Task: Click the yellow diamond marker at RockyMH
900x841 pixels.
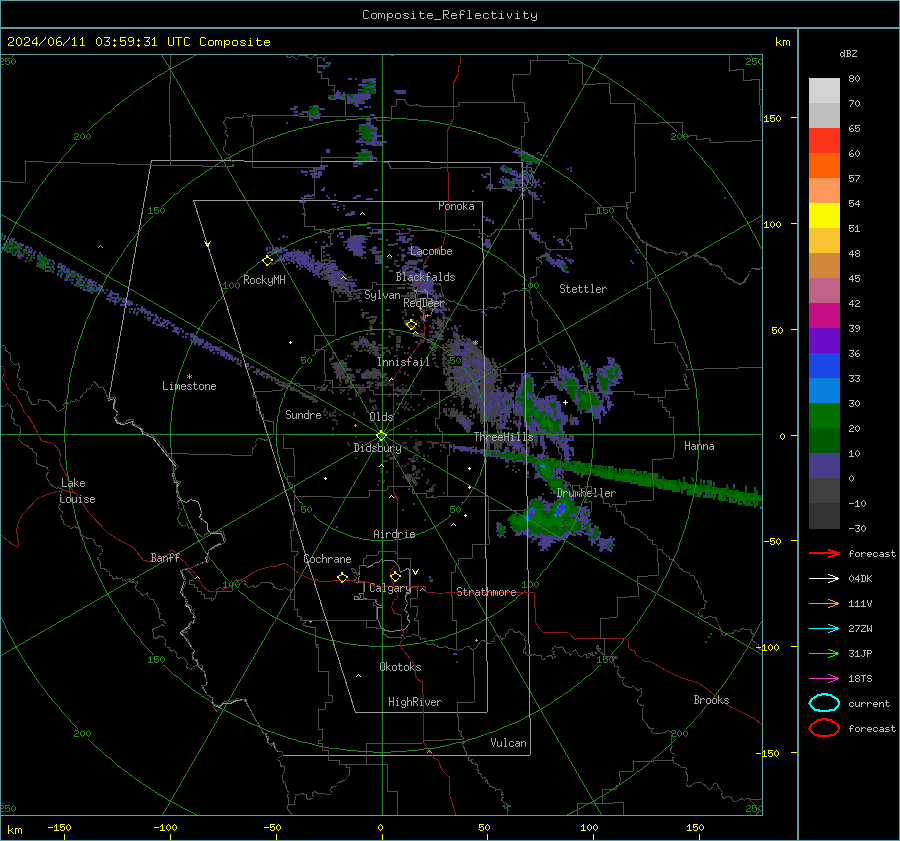Action: 267,261
